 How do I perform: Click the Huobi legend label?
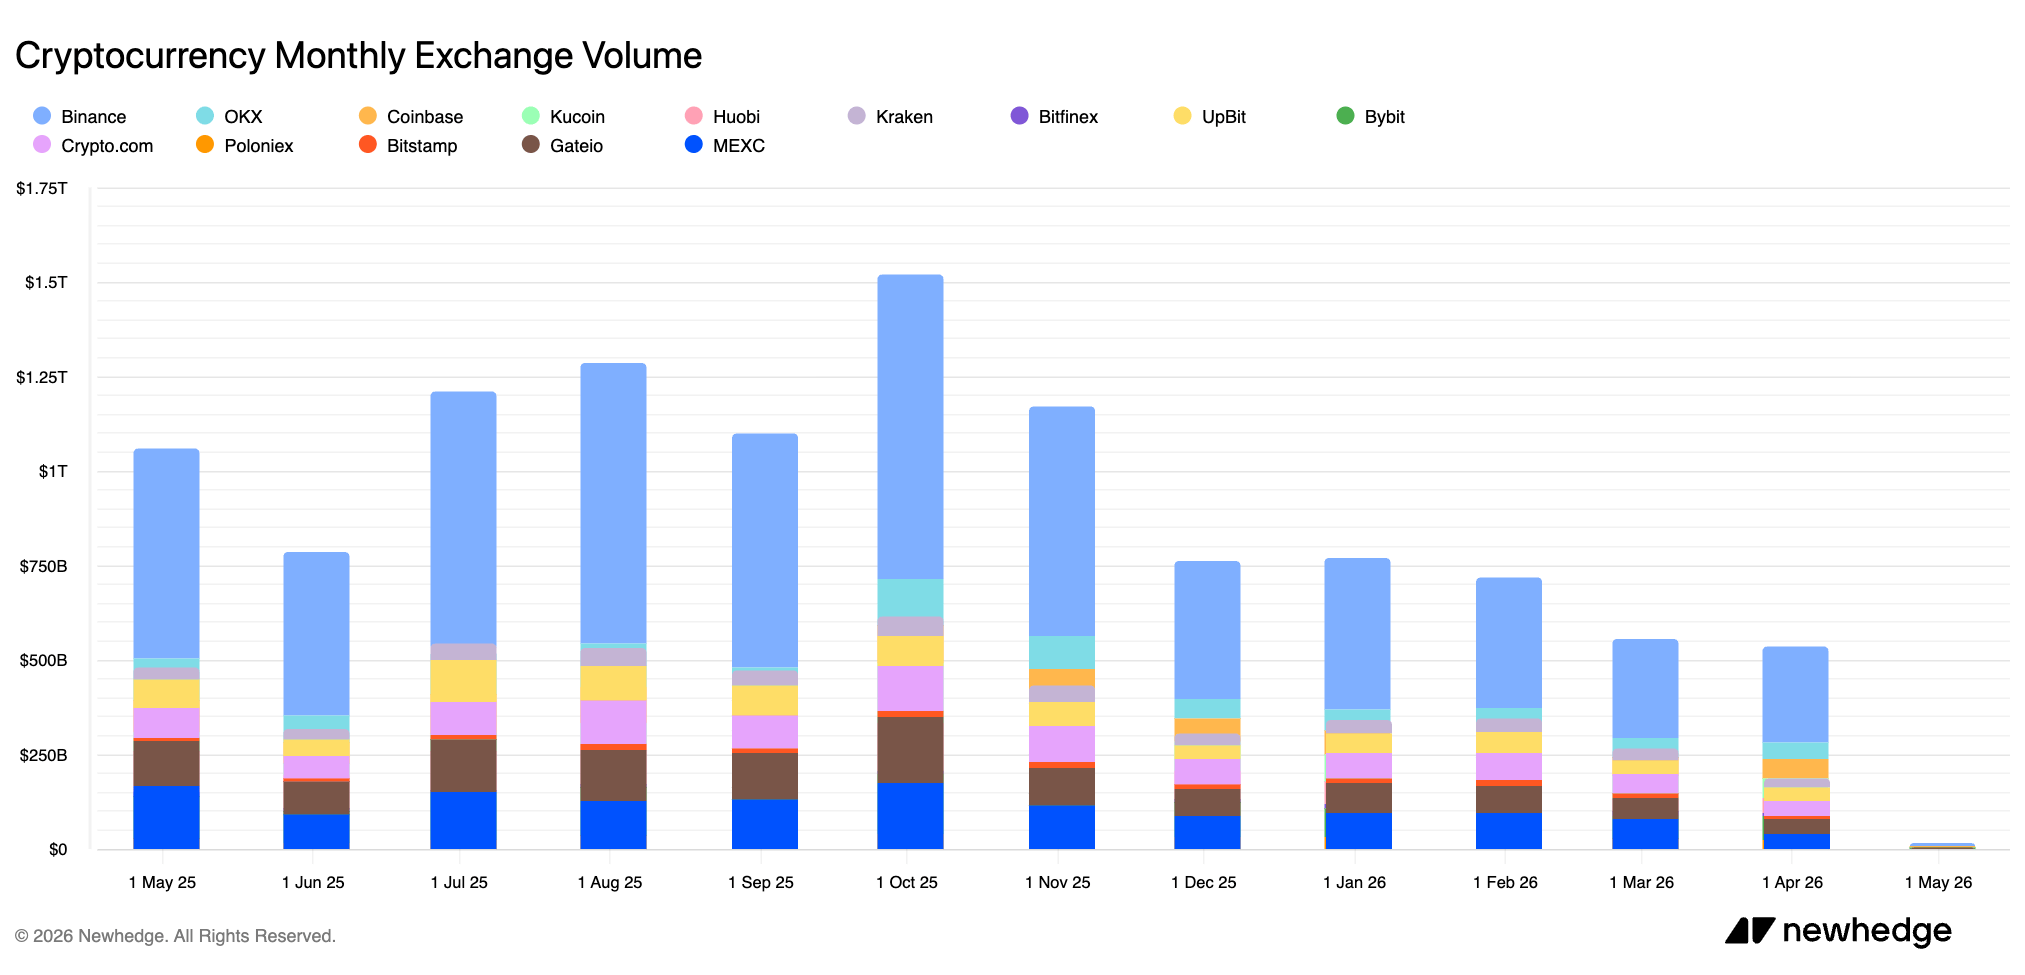coord(736,117)
